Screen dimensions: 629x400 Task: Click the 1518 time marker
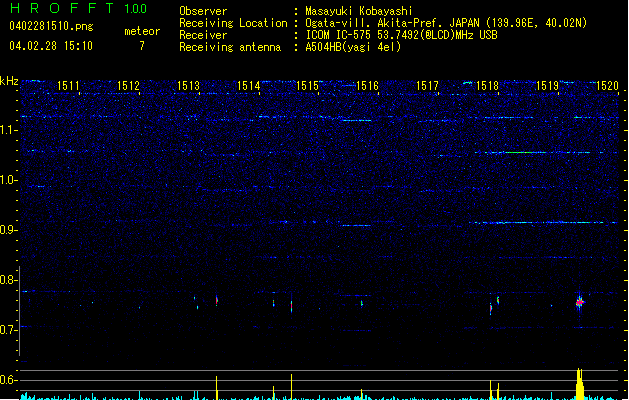487,86
